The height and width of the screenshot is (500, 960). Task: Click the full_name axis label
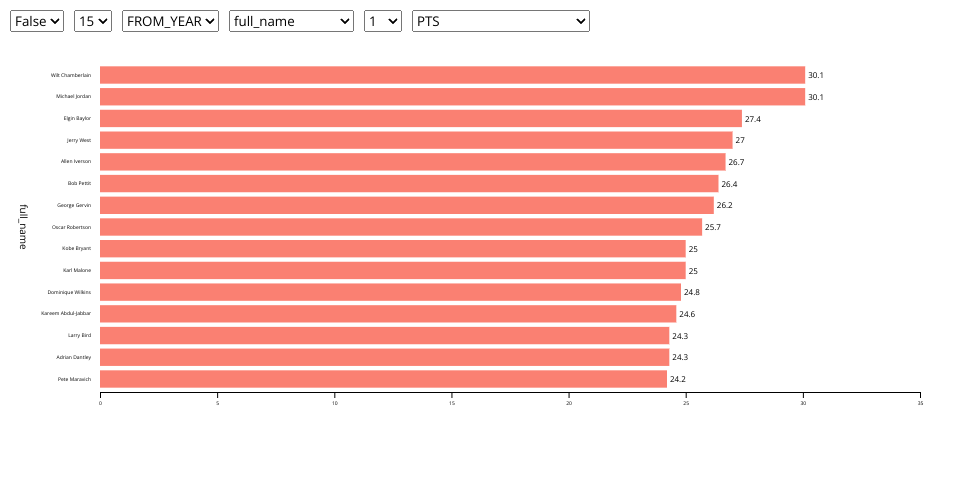pyautogui.click(x=22, y=226)
